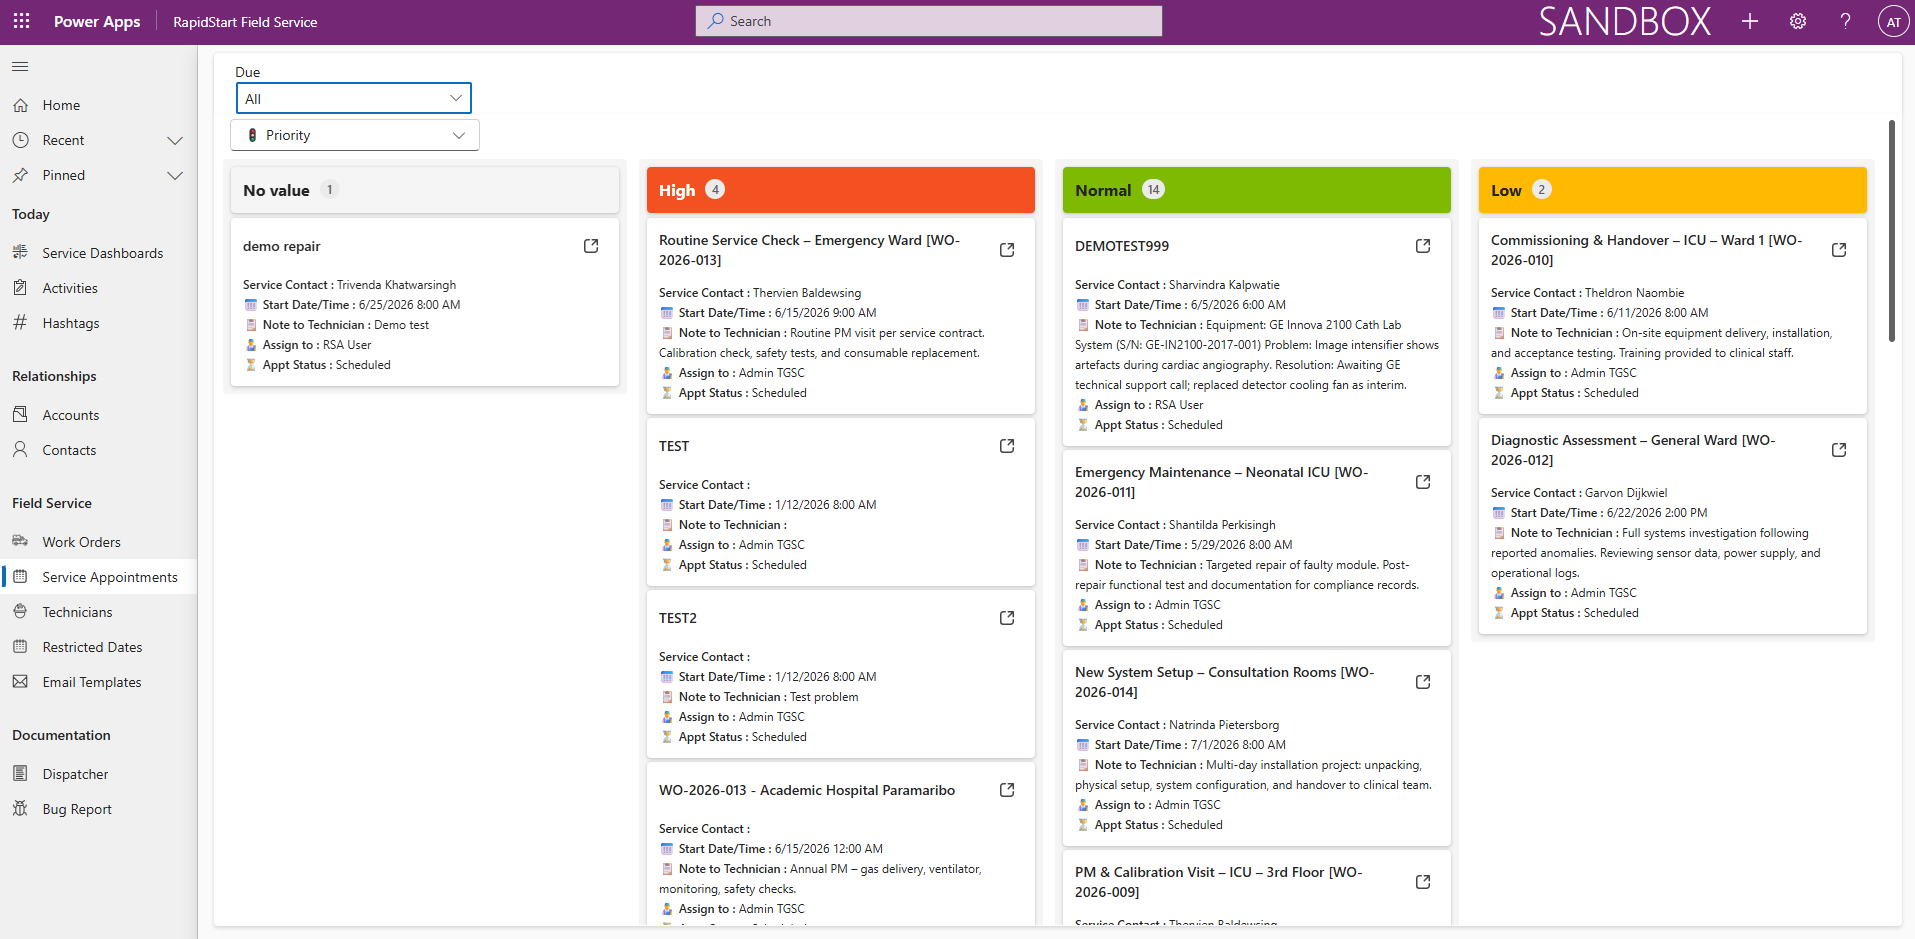The height and width of the screenshot is (939, 1915).
Task: Open PM & Calibration Visit pop-out icon
Action: [x=1423, y=882]
